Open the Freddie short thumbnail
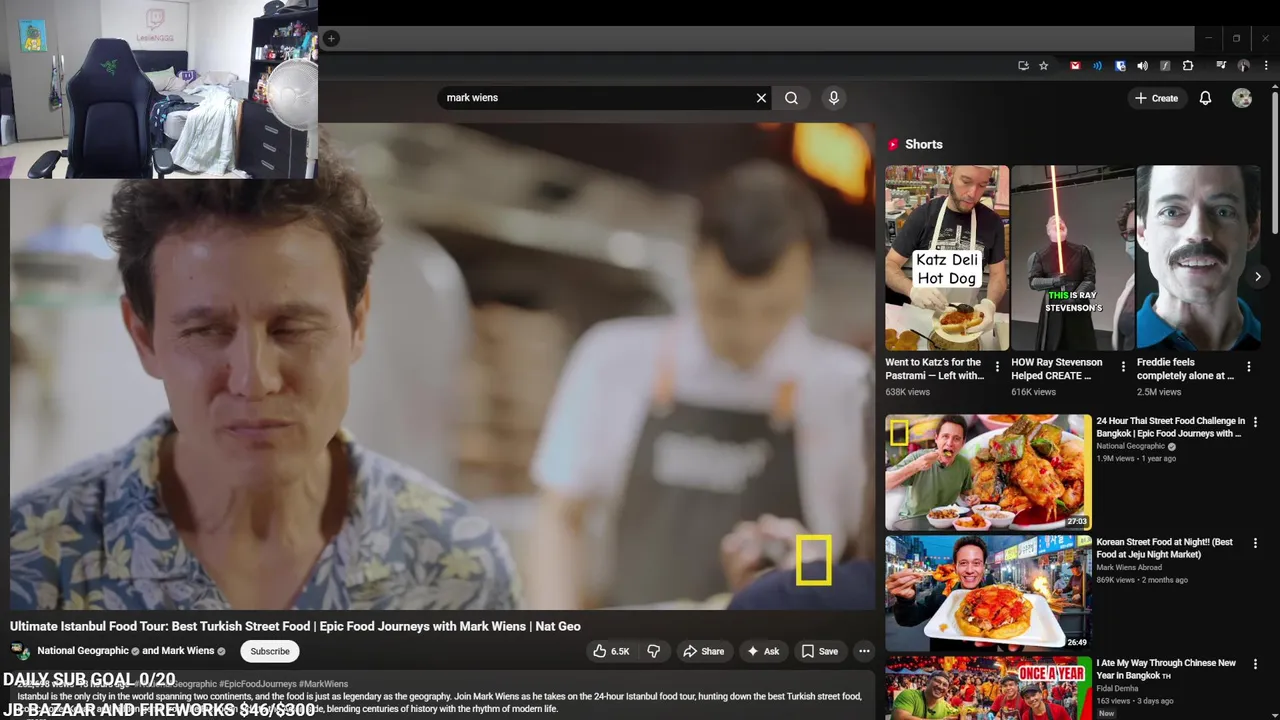The height and width of the screenshot is (720, 1280). (x=1198, y=258)
